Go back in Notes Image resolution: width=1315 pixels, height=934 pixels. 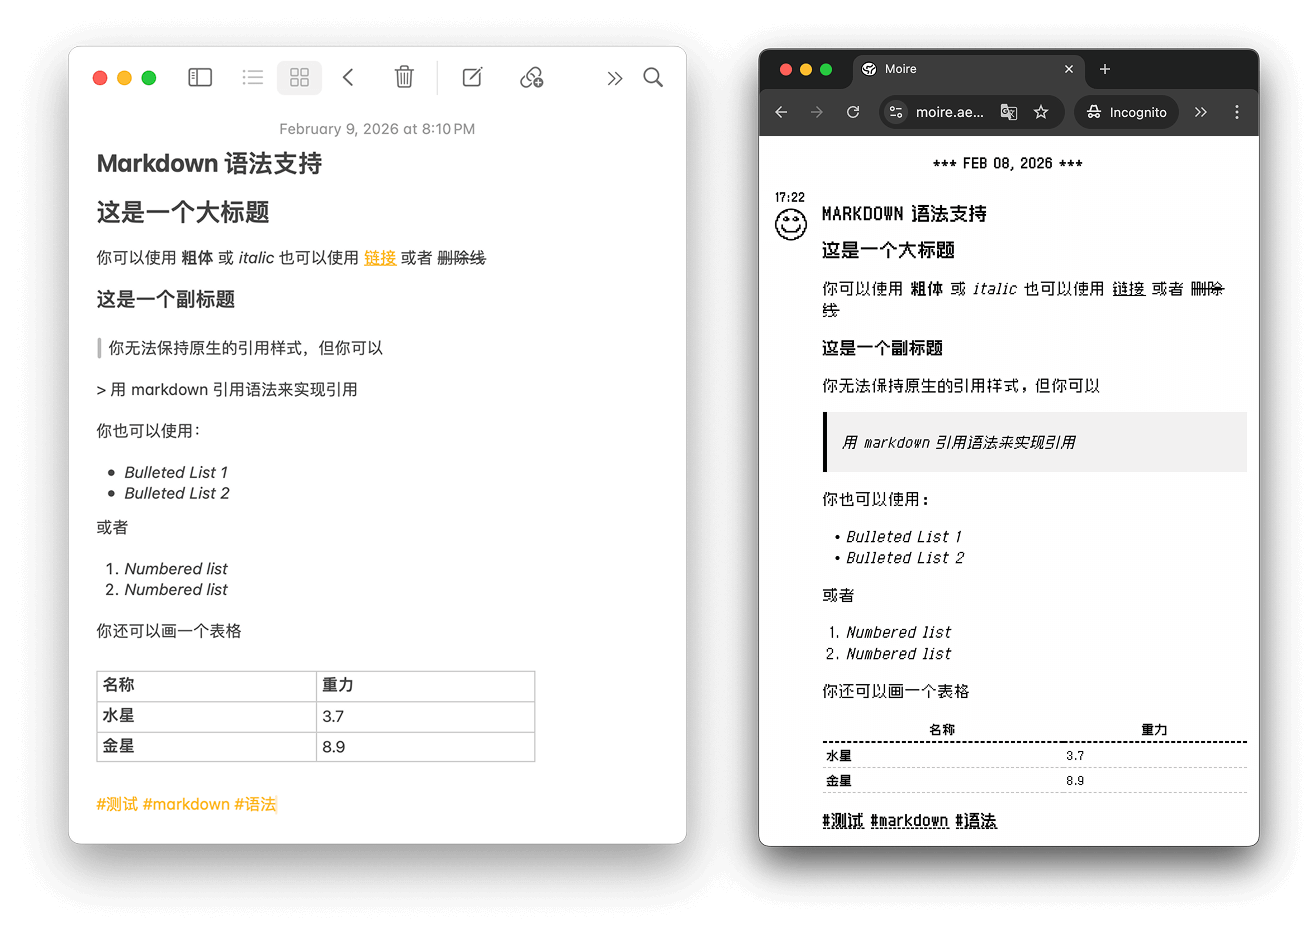(x=348, y=77)
